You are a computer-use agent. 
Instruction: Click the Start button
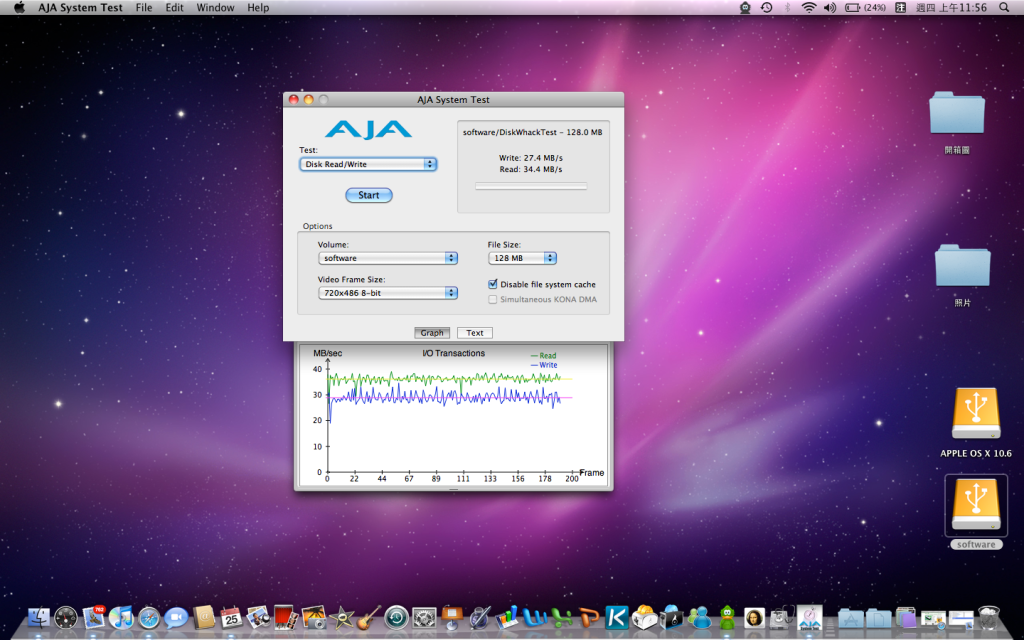click(x=368, y=195)
